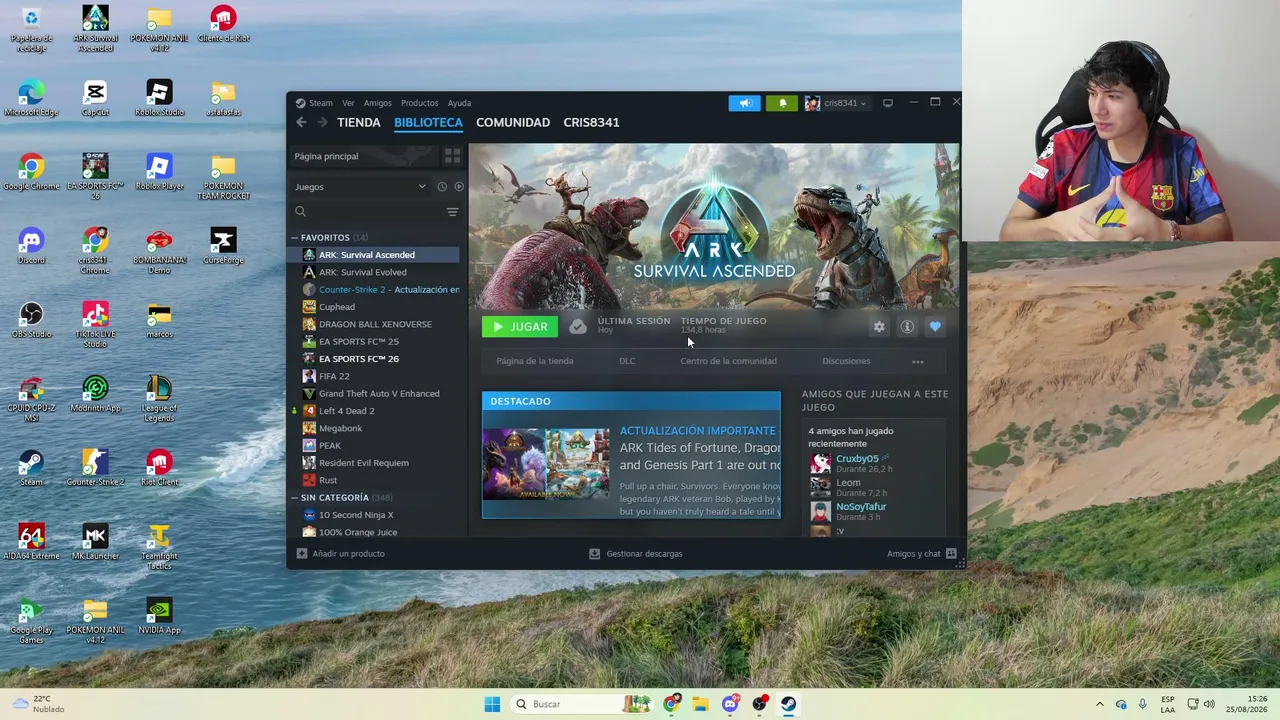Viewport: 1280px width, 720px height.
Task: Open the CapCut desktop shortcut
Action: pos(95,99)
